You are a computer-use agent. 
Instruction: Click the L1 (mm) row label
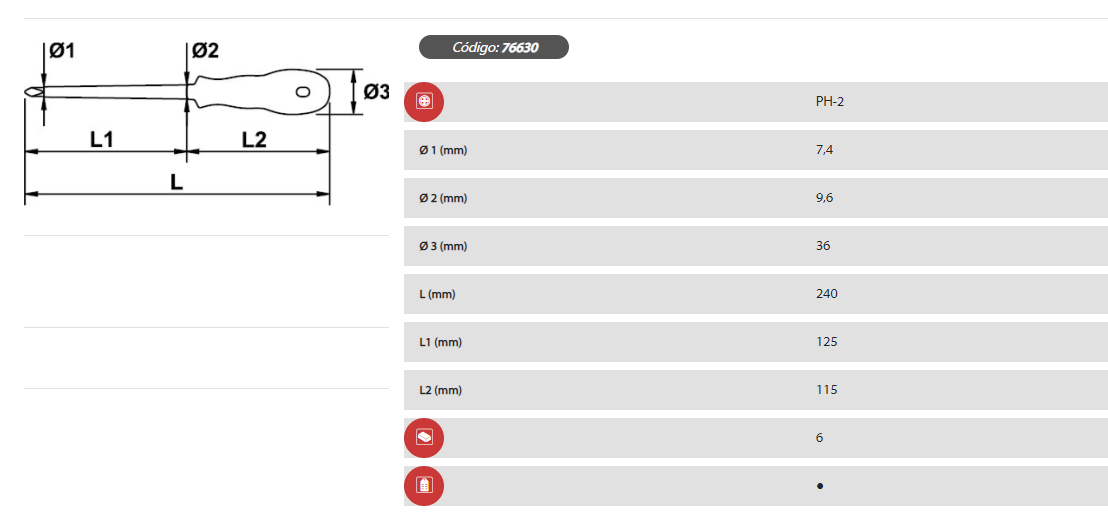tap(440, 342)
